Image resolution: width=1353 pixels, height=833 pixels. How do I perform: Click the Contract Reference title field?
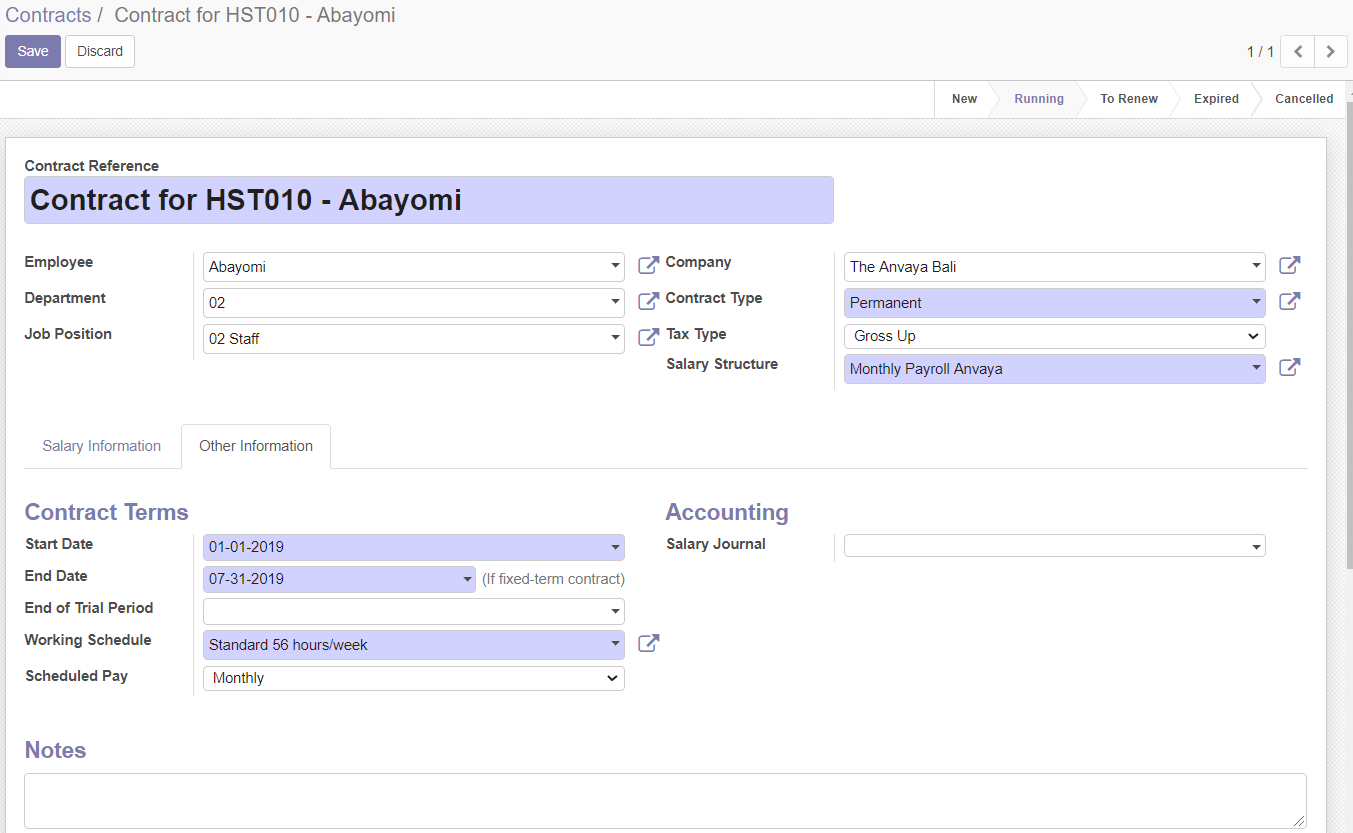[429, 200]
